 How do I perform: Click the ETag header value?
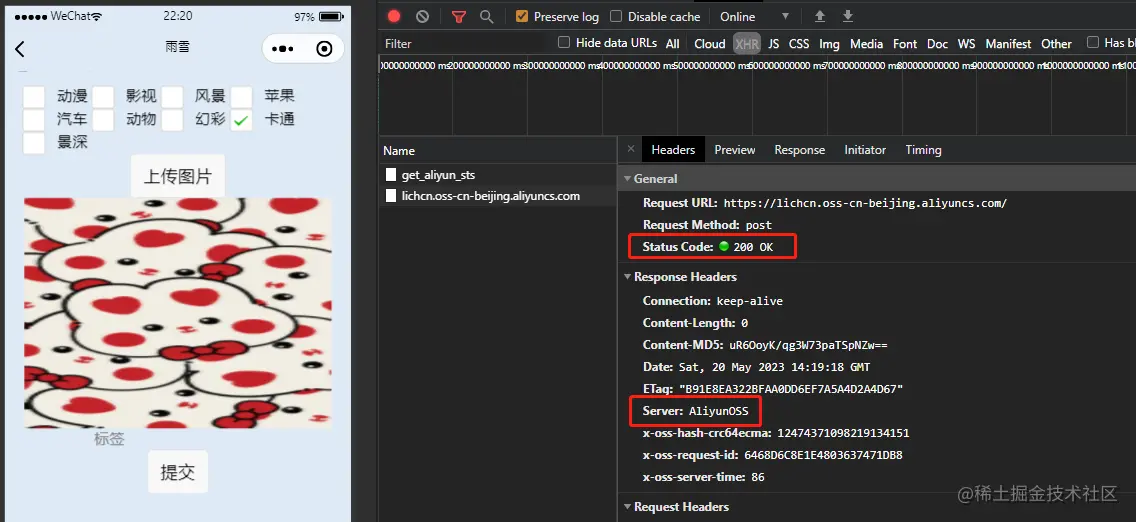pyautogui.click(x=790, y=389)
